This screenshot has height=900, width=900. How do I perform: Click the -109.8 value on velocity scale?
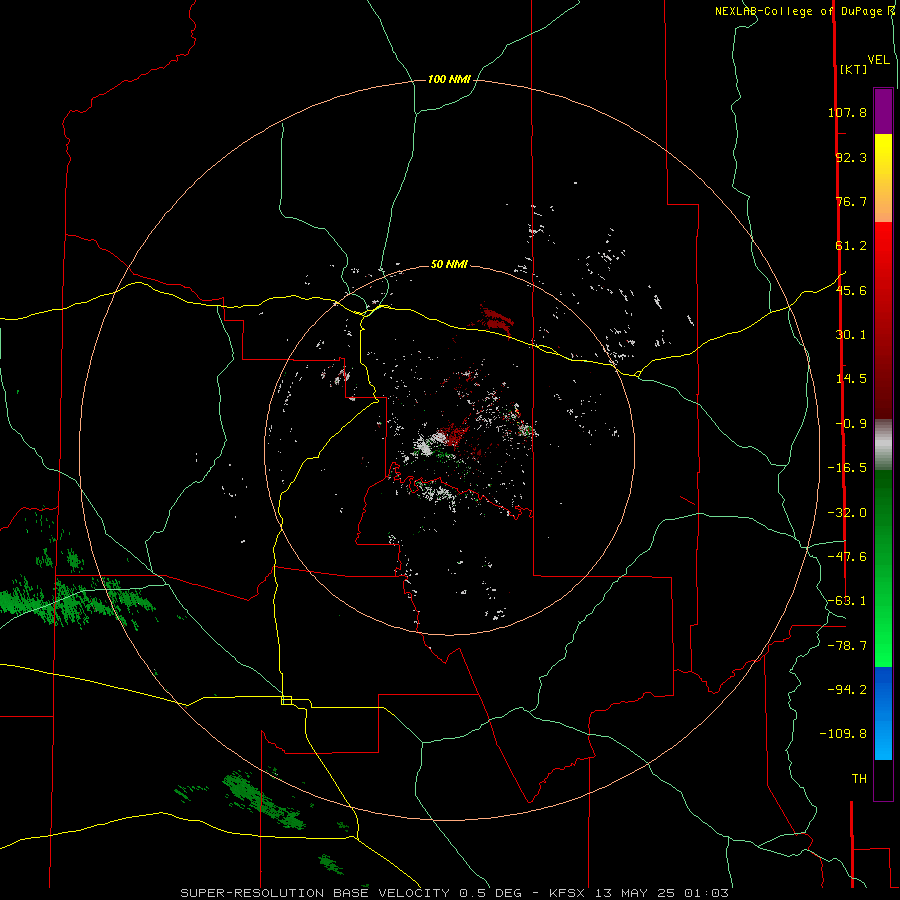[843, 734]
